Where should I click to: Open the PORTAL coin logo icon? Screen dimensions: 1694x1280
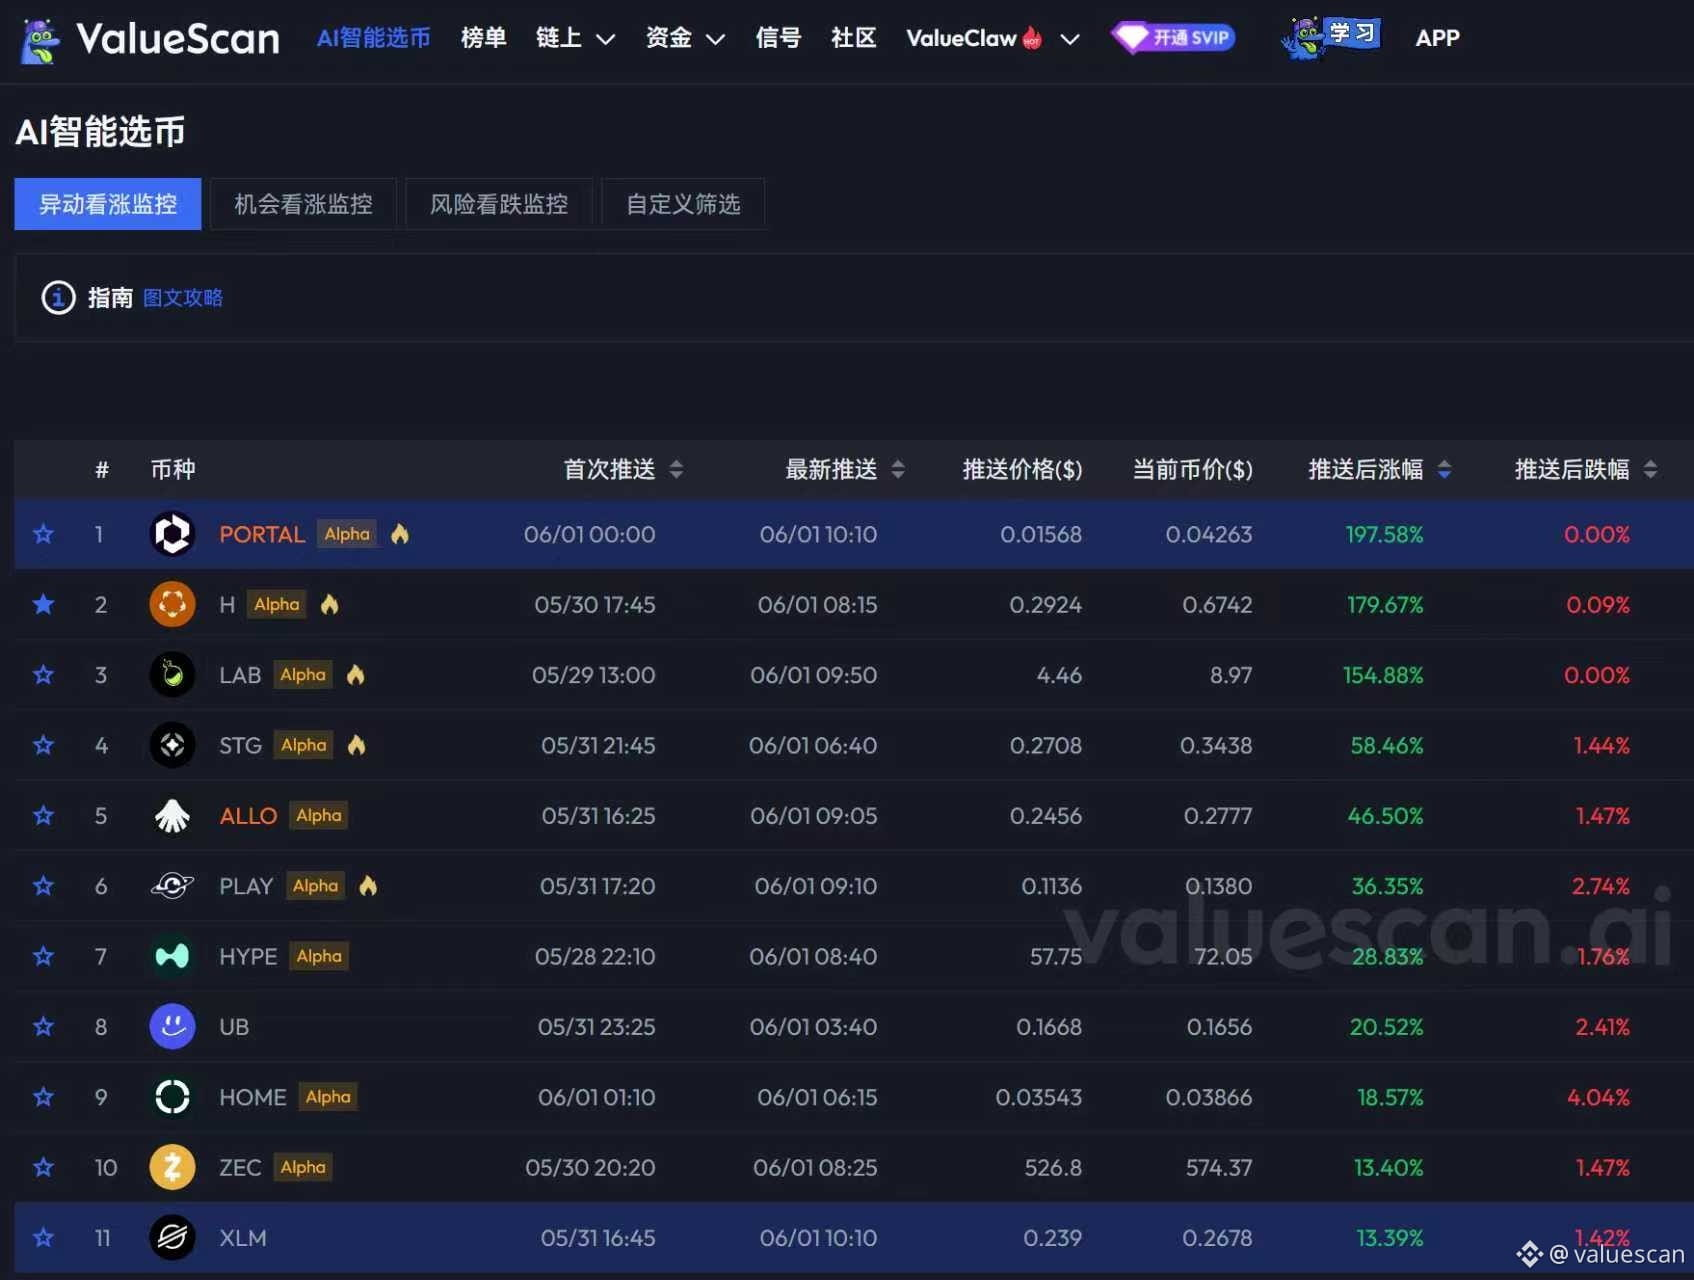pyautogui.click(x=172, y=534)
